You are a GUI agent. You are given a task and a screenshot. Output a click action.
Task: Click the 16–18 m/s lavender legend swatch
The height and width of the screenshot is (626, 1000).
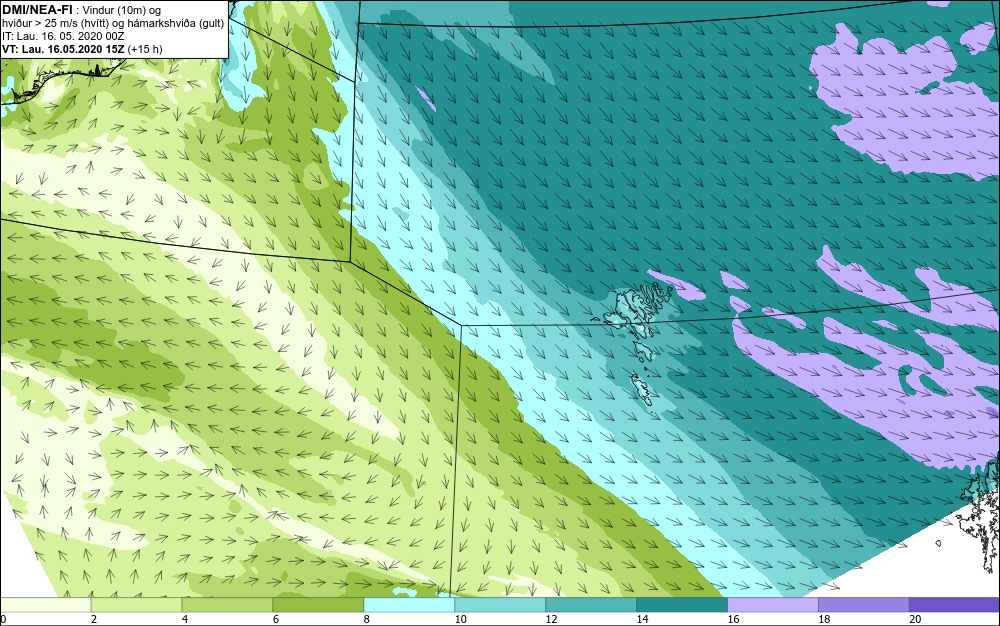(x=772, y=604)
